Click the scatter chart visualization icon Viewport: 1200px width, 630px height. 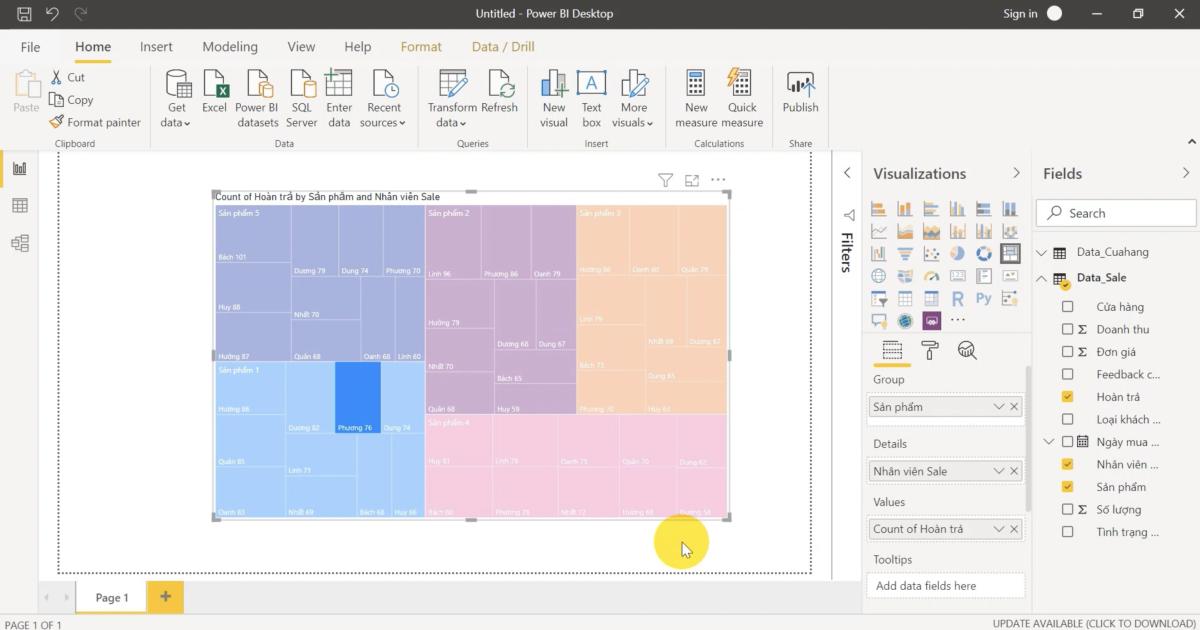(931, 253)
